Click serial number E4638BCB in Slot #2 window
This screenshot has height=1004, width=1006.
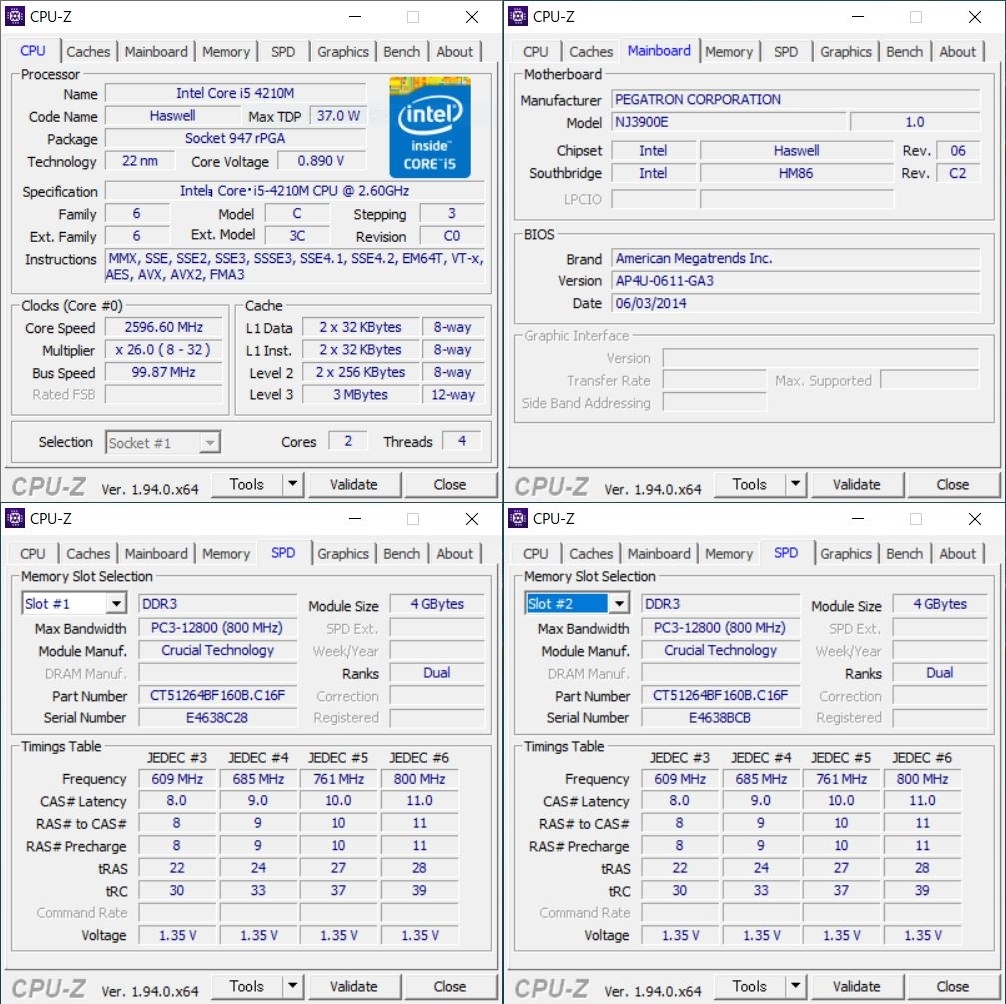click(720, 718)
